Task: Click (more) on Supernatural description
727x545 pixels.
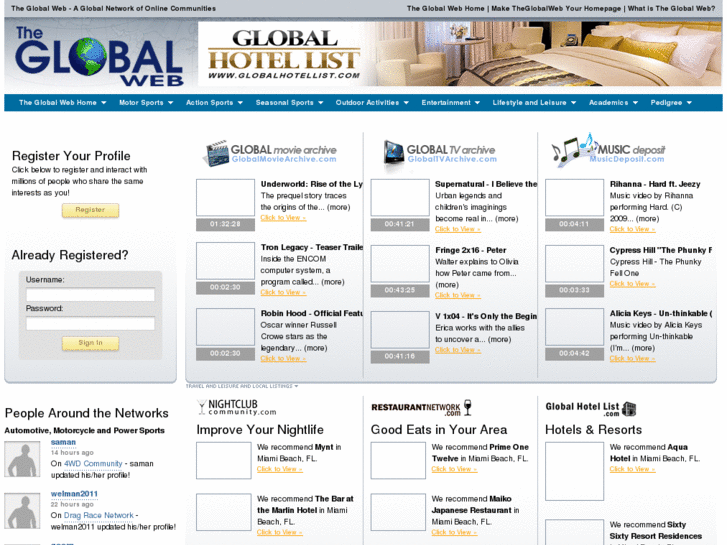Action: point(506,218)
